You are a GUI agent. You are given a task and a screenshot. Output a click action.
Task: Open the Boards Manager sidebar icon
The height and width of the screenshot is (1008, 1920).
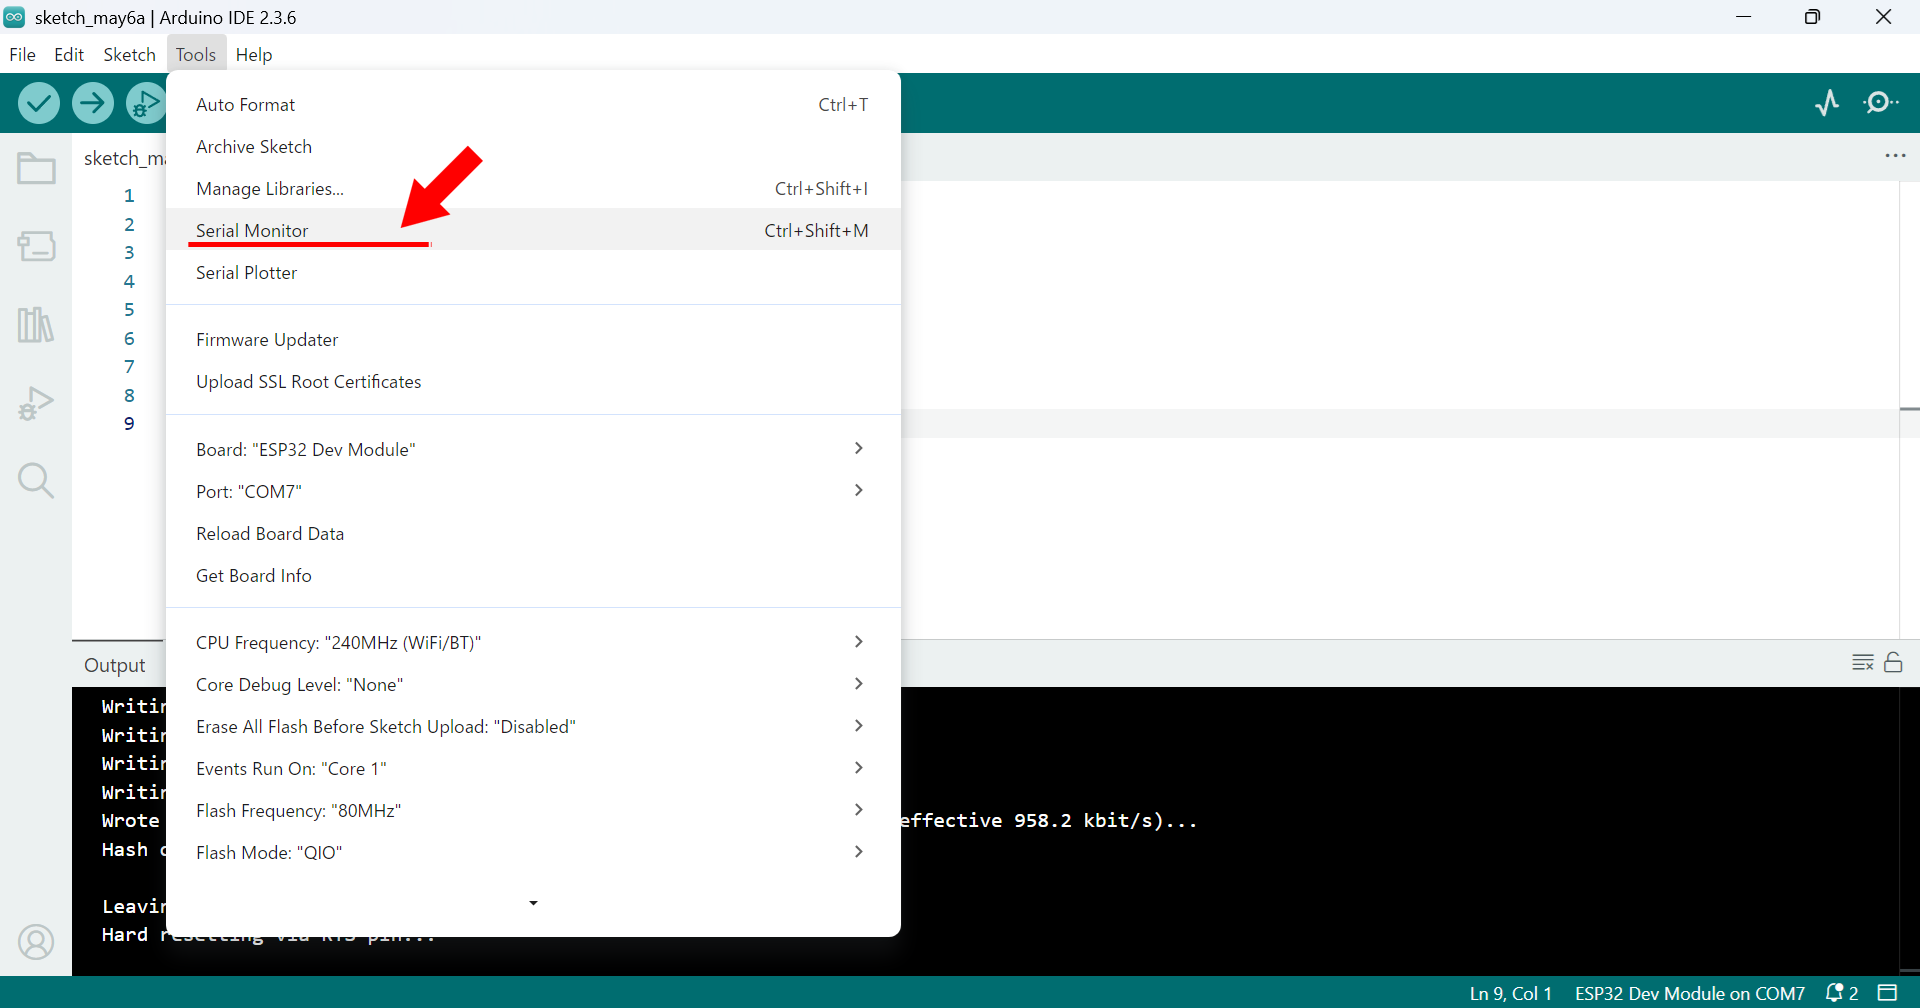coord(36,246)
